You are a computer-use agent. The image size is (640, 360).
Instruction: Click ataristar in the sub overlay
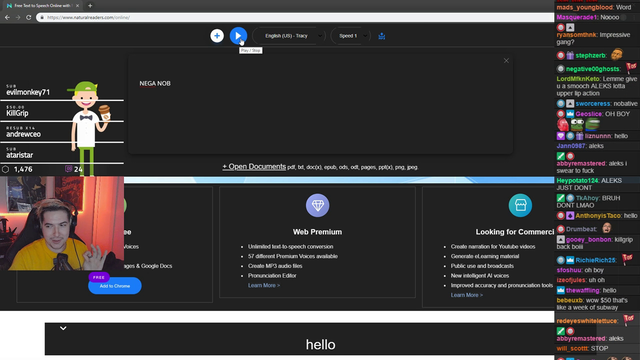pyautogui.click(x=20, y=155)
